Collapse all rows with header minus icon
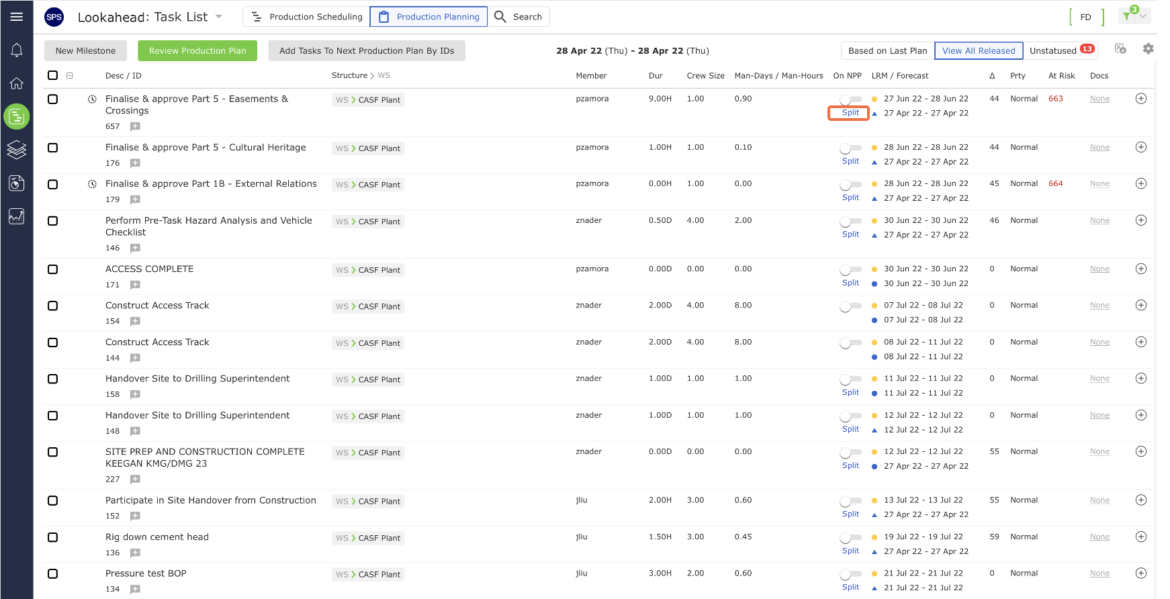Image resolution: width=1170 pixels, height=599 pixels. [69, 75]
